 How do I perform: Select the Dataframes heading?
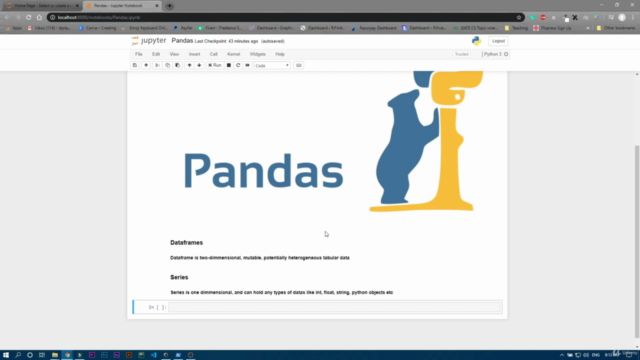point(187,242)
